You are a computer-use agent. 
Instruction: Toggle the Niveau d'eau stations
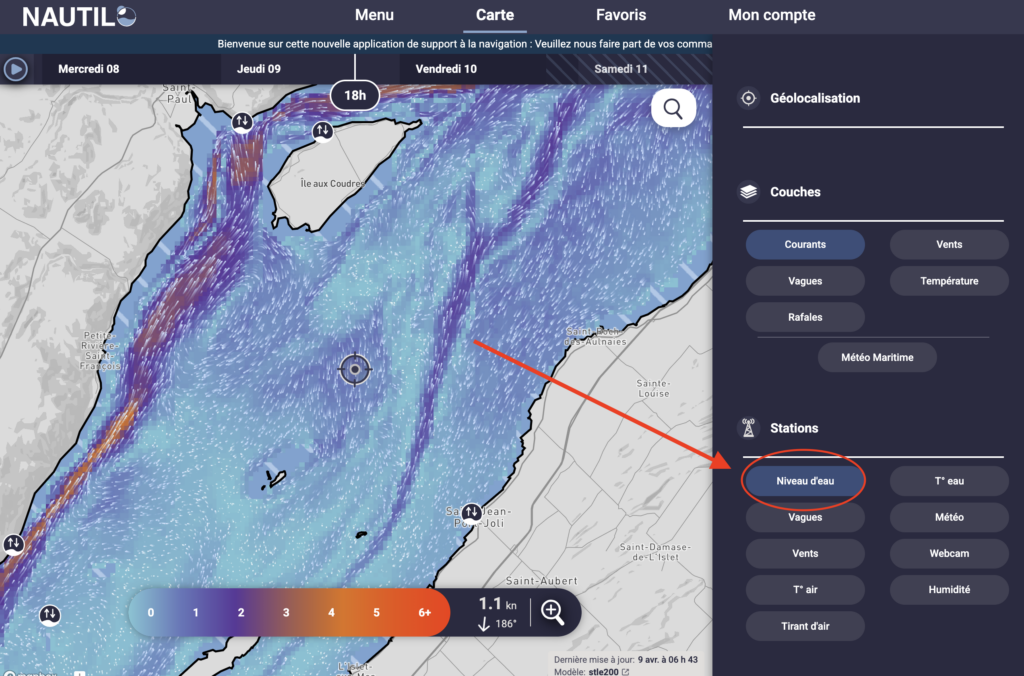coord(805,481)
